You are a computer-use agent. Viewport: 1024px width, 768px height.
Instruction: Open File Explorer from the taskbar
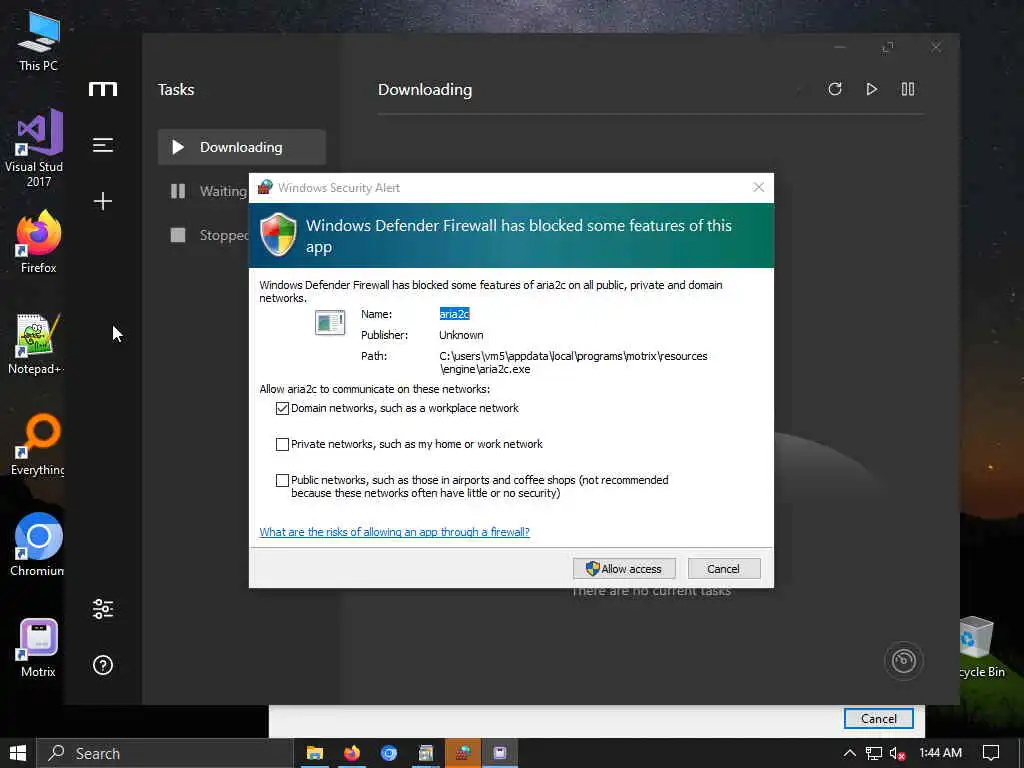(x=315, y=753)
